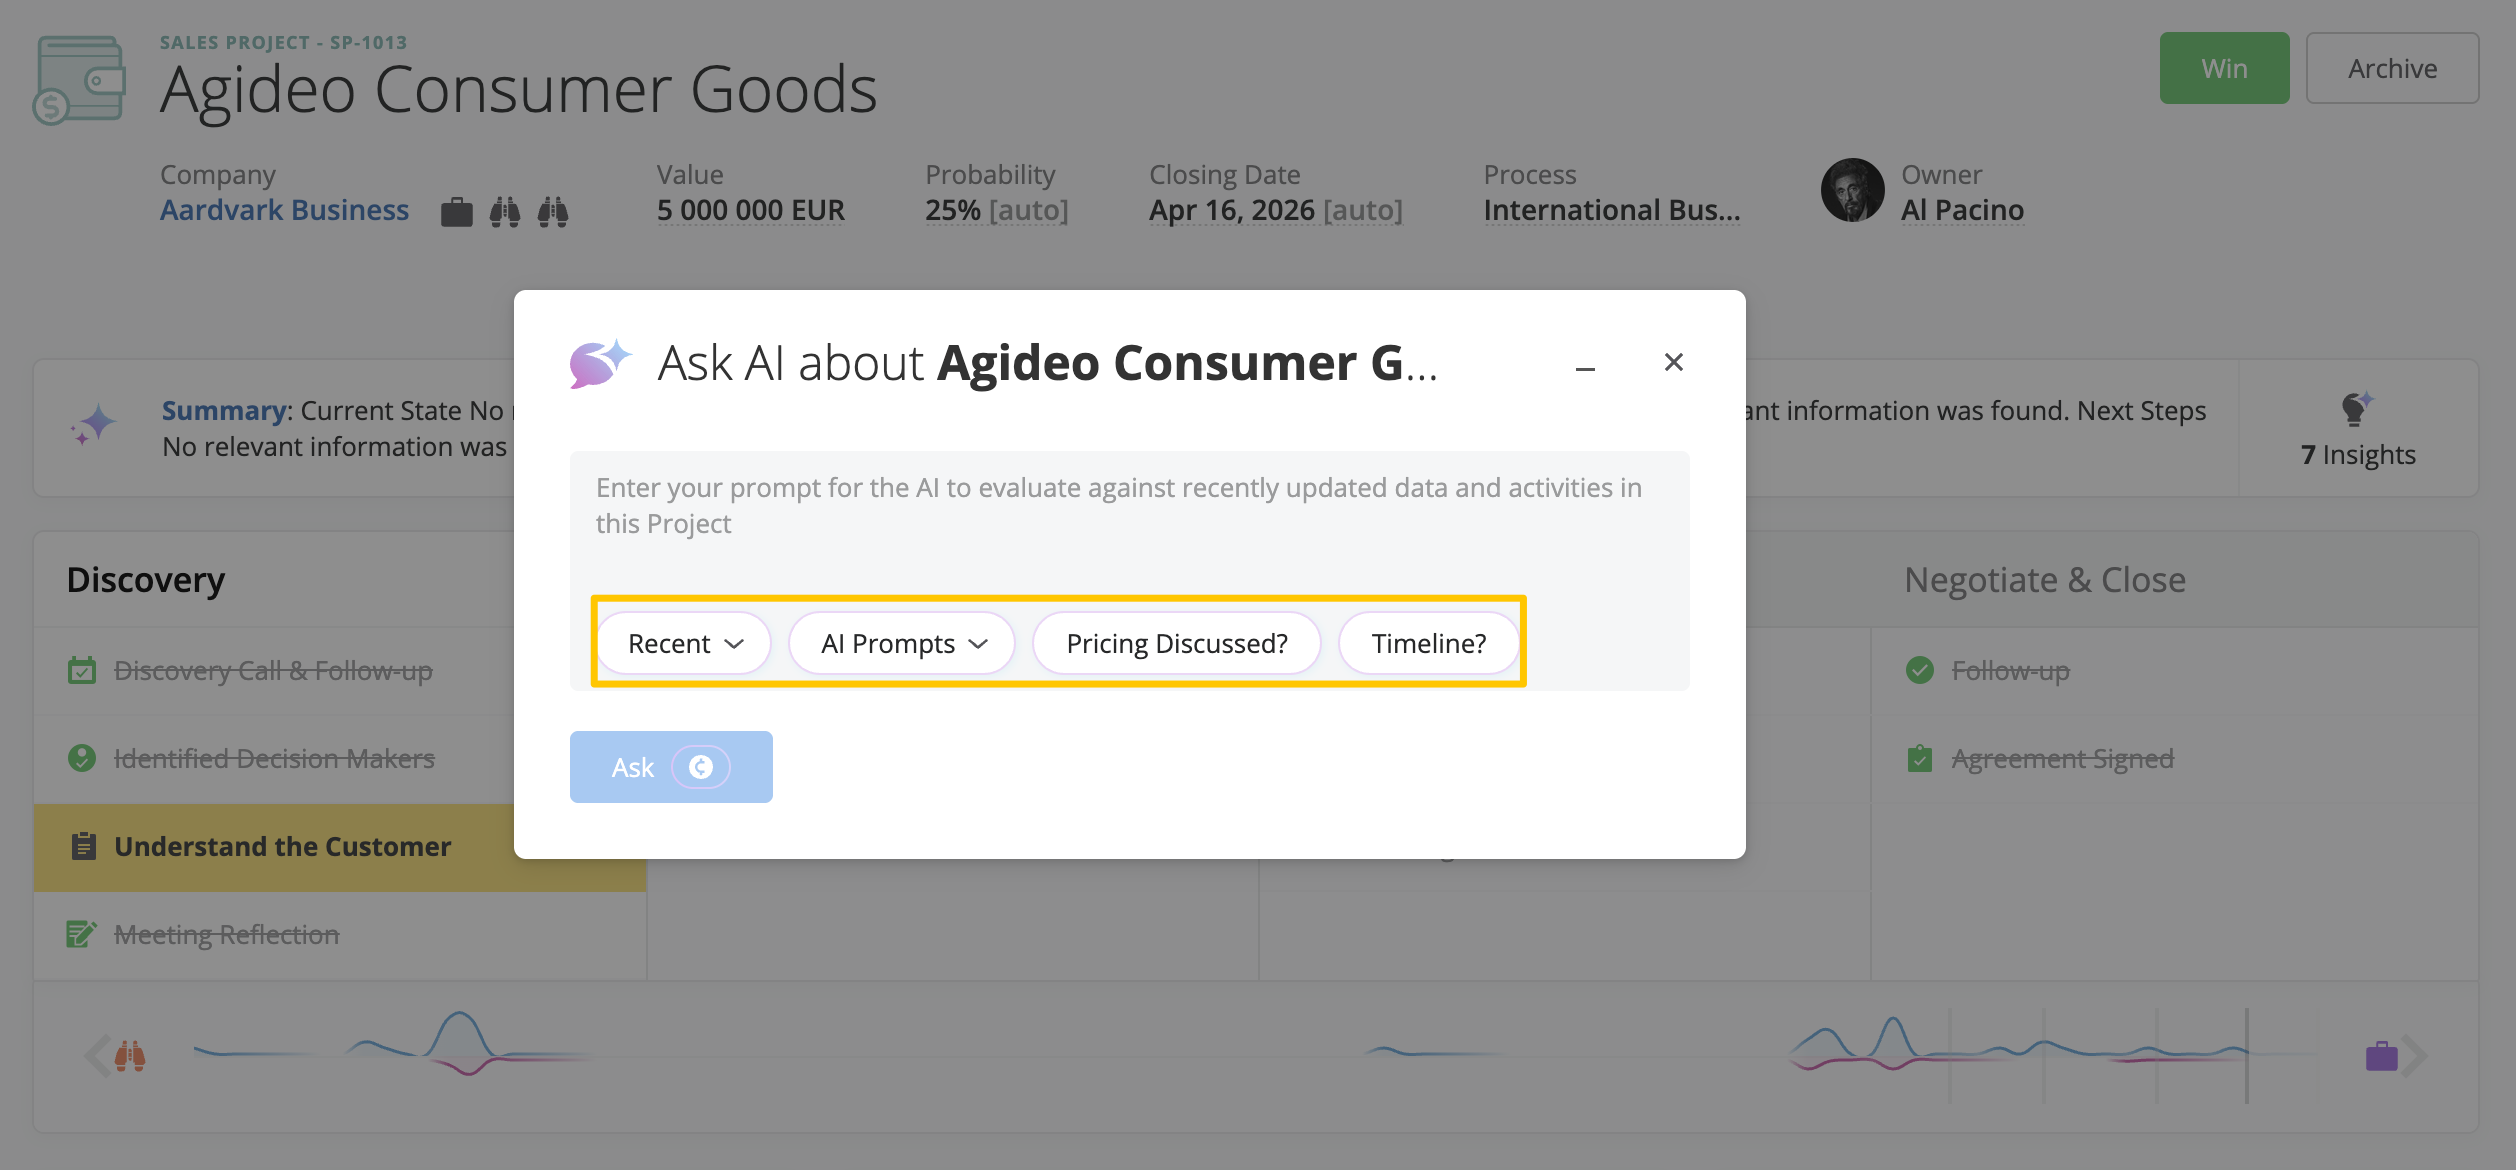
Task: Open the AI Prompts dropdown
Action: click(x=903, y=643)
